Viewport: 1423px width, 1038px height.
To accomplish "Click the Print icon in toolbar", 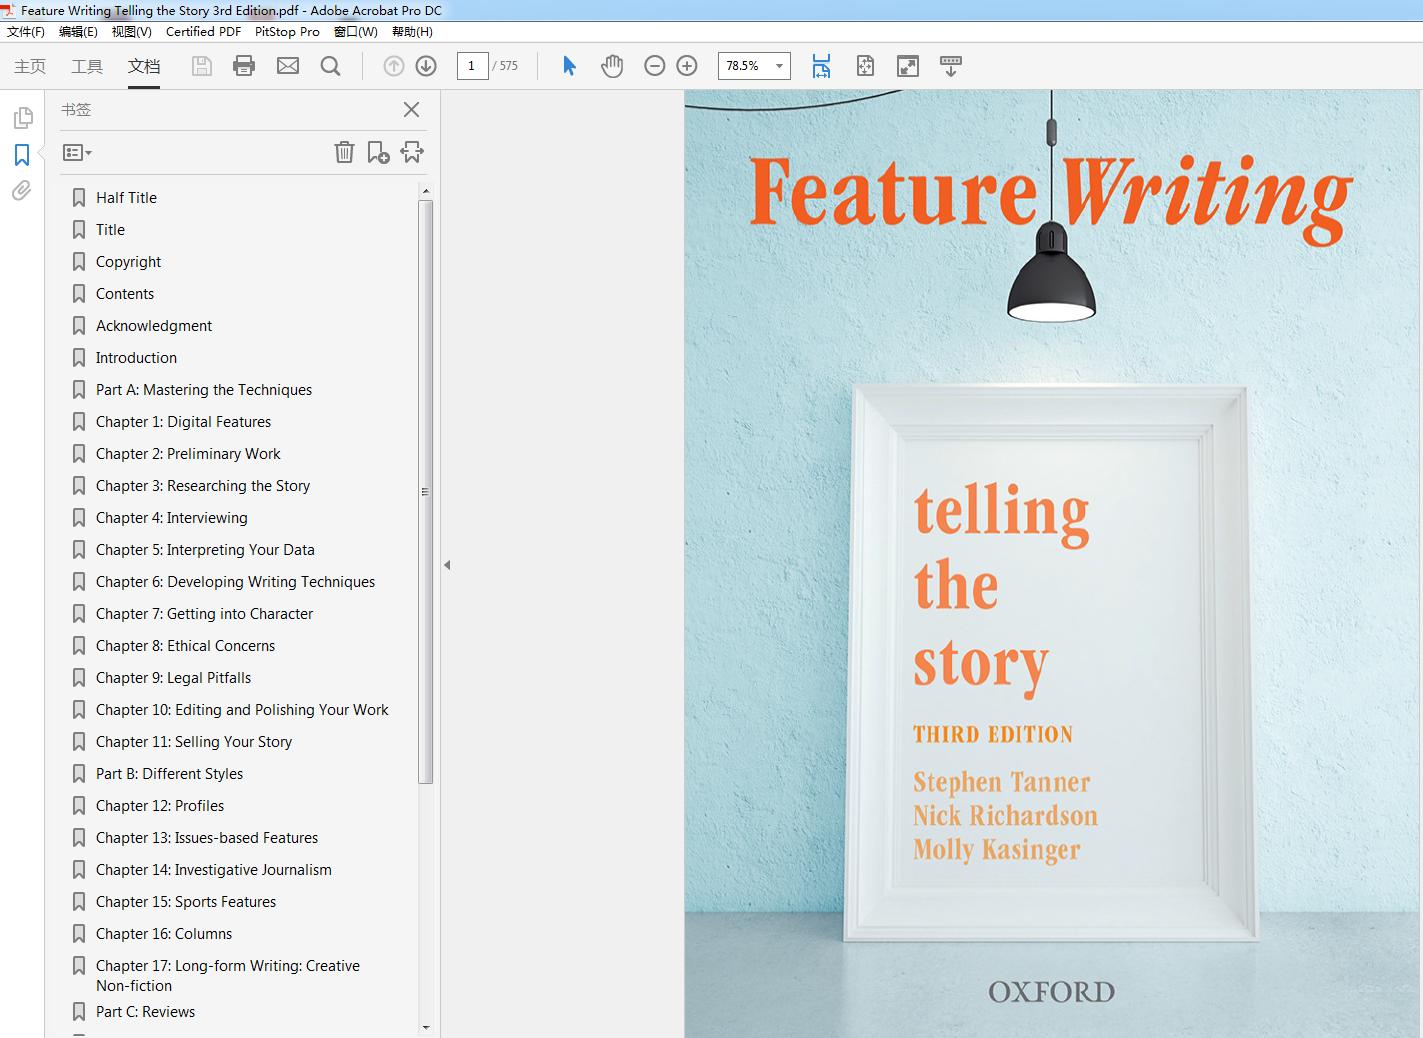I will [x=244, y=66].
